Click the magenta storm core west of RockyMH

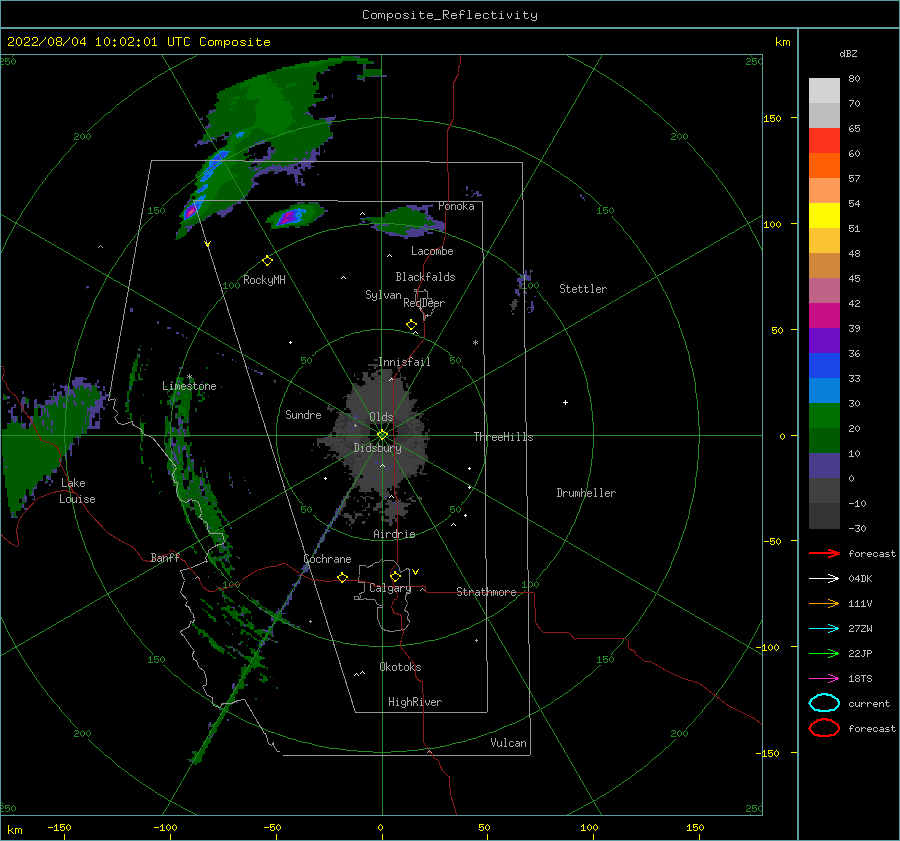[191, 211]
